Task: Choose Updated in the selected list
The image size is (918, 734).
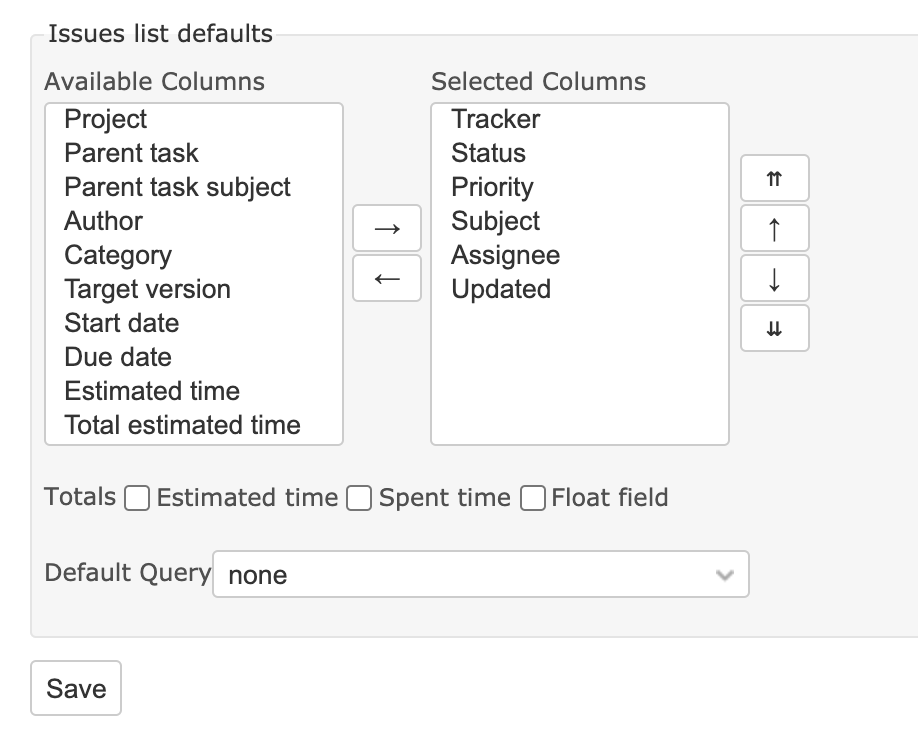Action: pyautogui.click(x=501, y=290)
